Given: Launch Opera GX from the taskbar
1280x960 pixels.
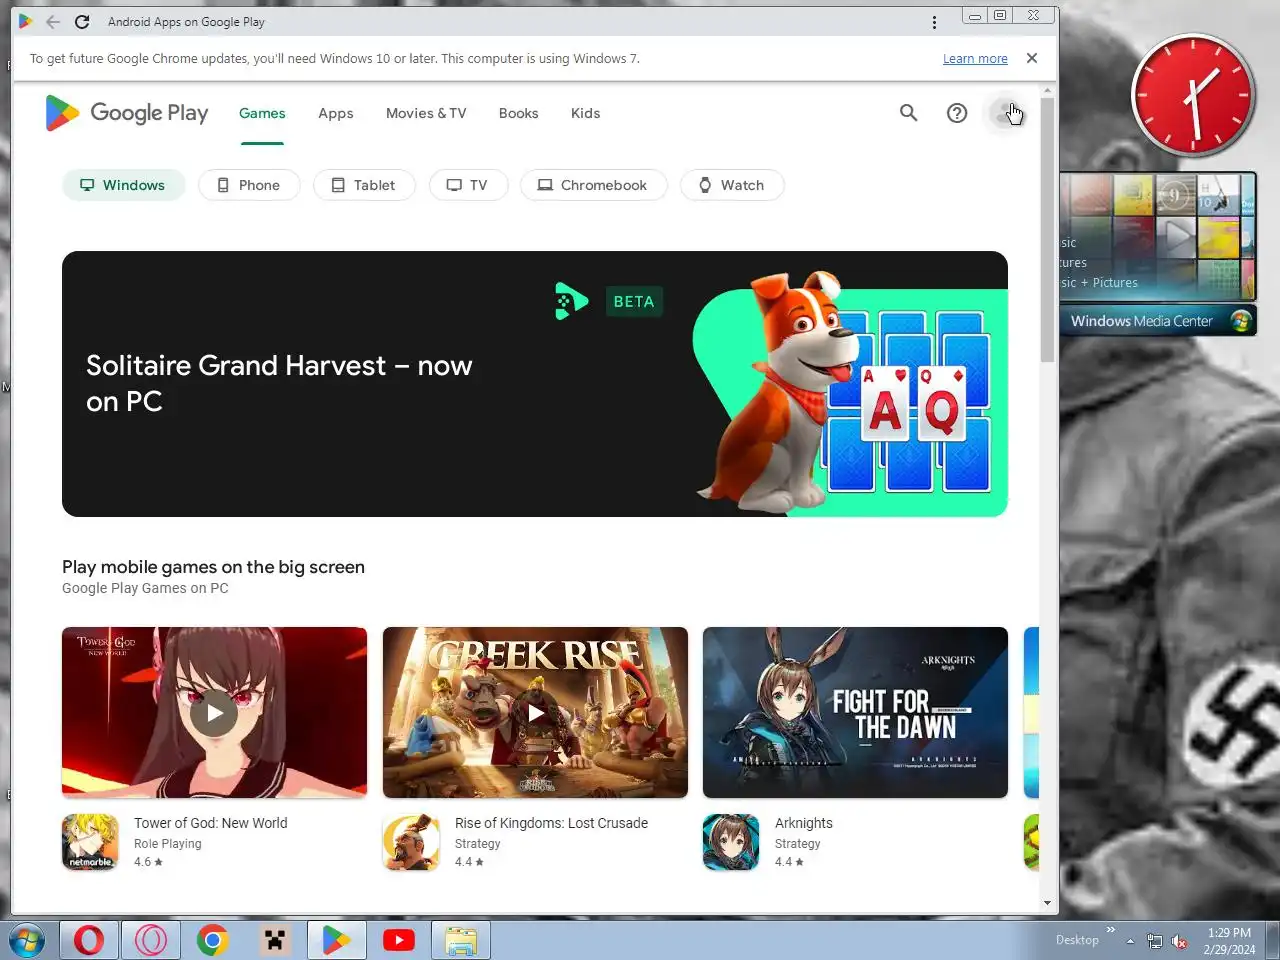Looking at the screenshot, I should tap(151, 941).
